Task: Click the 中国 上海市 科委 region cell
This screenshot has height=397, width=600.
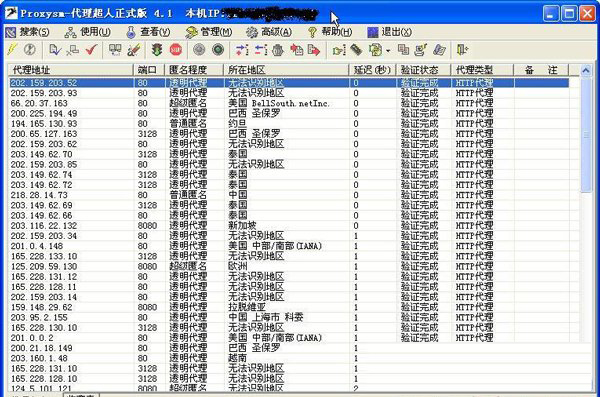Action: click(x=266, y=317)
